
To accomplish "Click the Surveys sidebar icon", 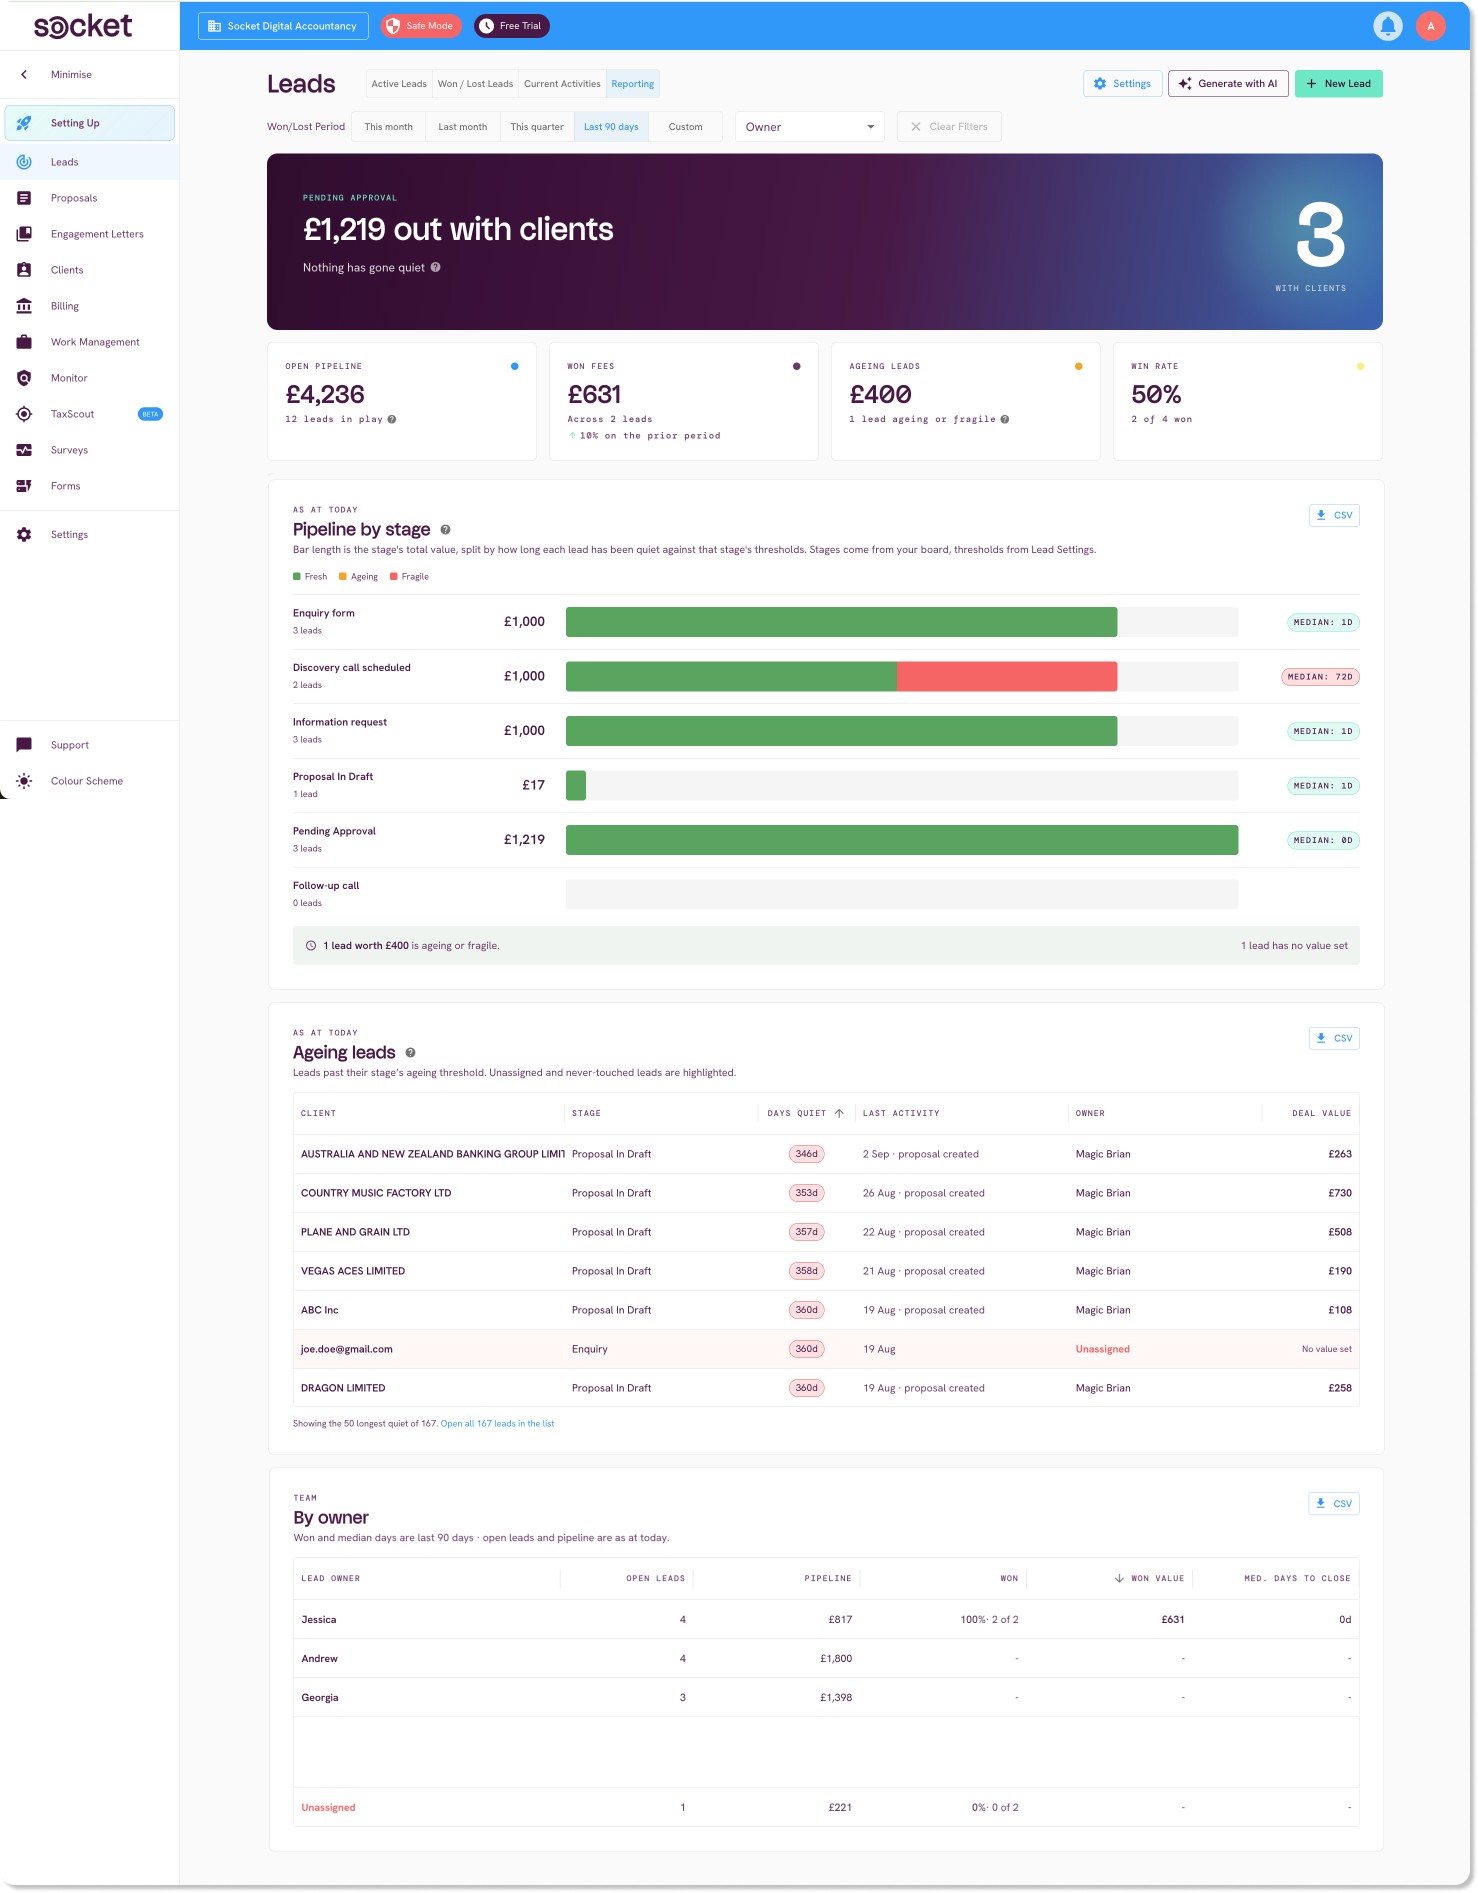I will click(x=24, y=450).
